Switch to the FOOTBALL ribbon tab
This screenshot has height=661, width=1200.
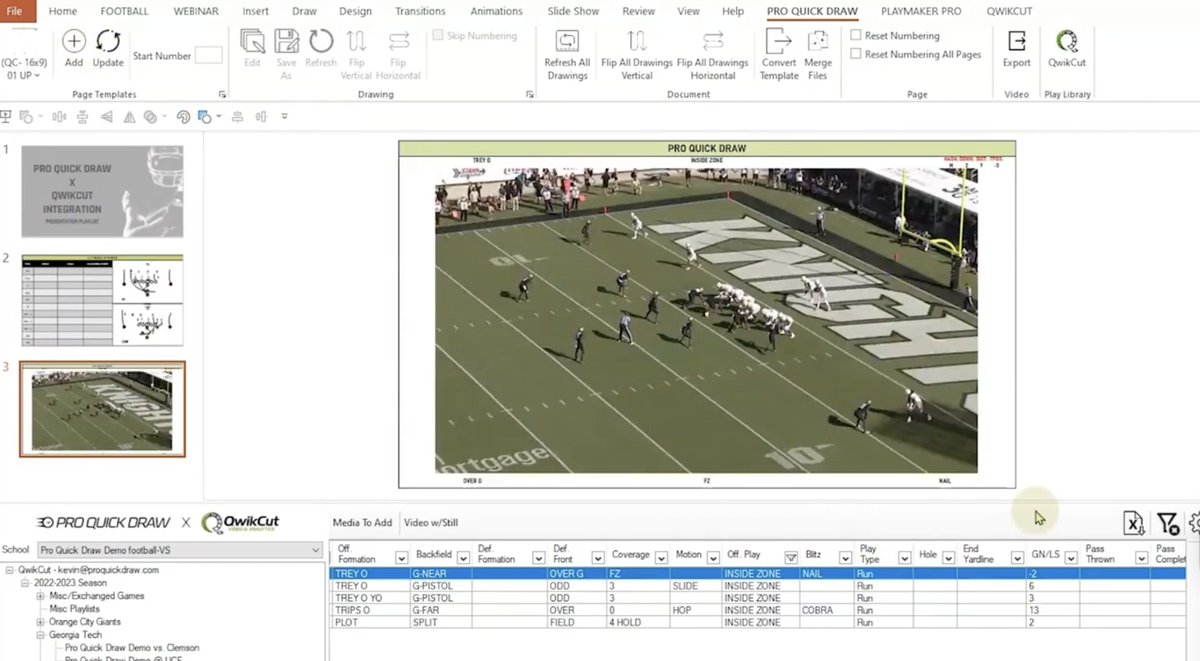(124, 11)
